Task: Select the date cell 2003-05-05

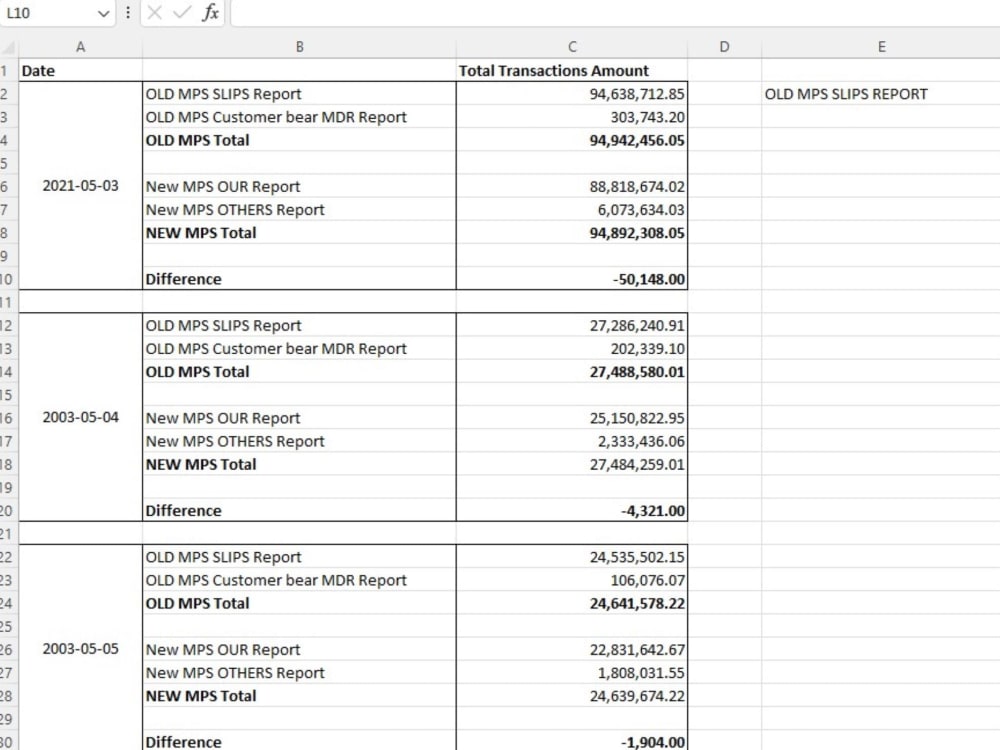Action: (x=80, y=649)
